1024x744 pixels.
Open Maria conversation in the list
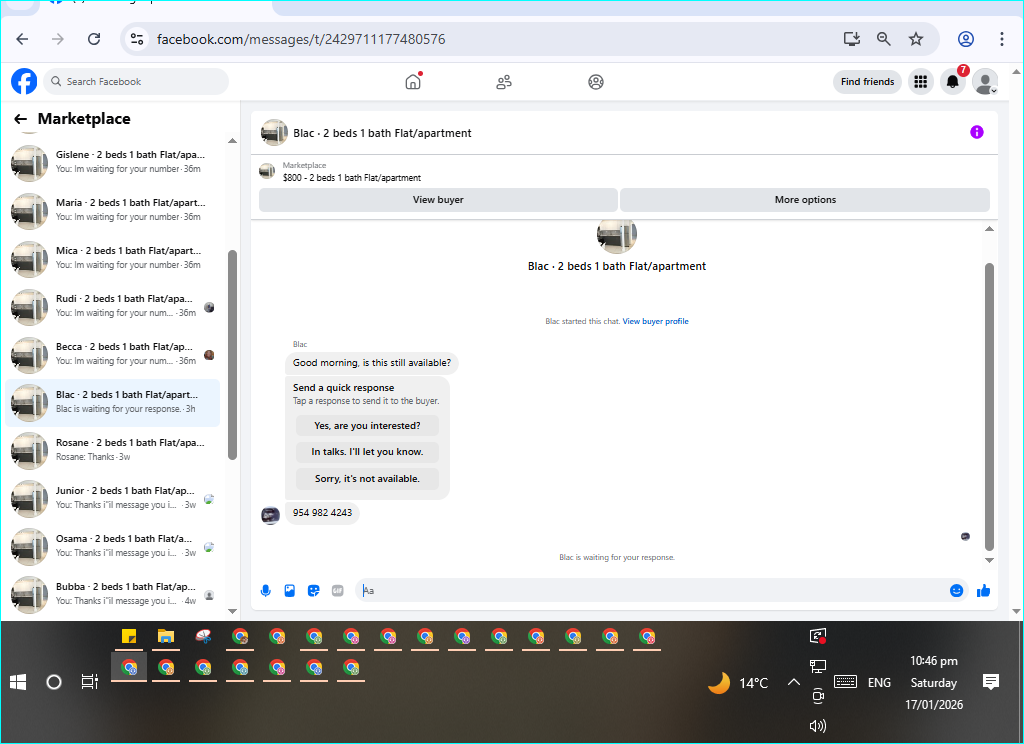click(113, 210)
